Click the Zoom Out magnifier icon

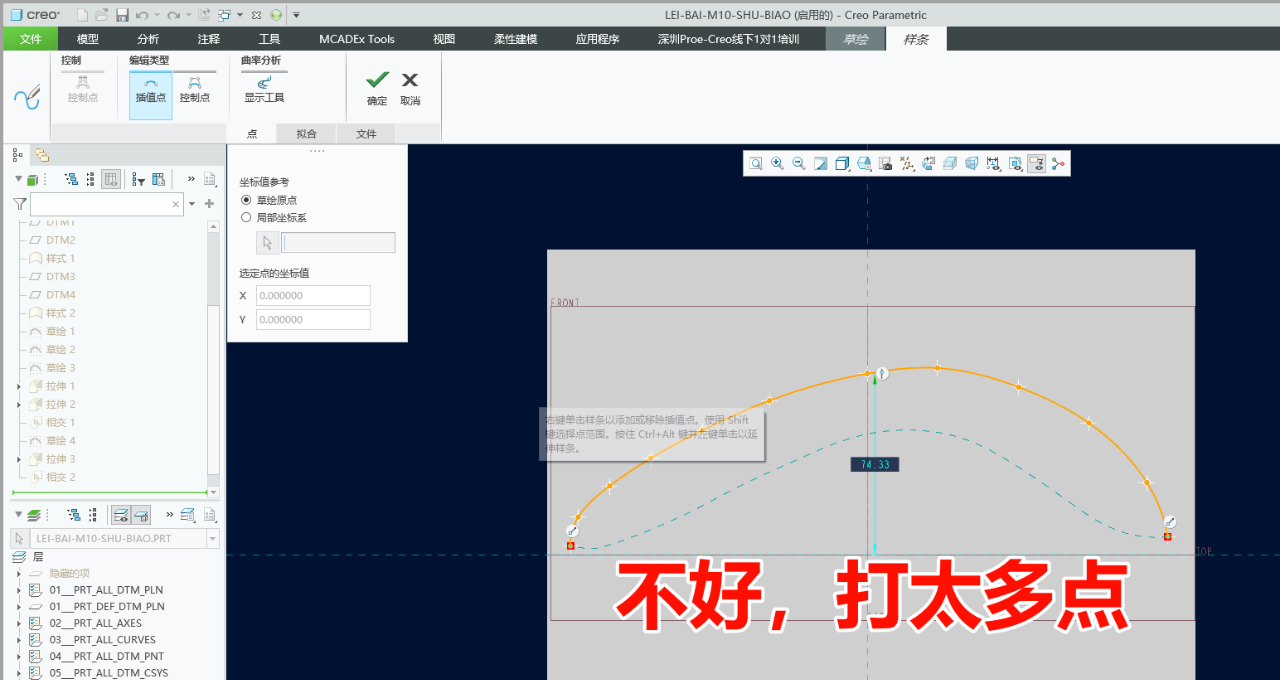tap(798, 164)
